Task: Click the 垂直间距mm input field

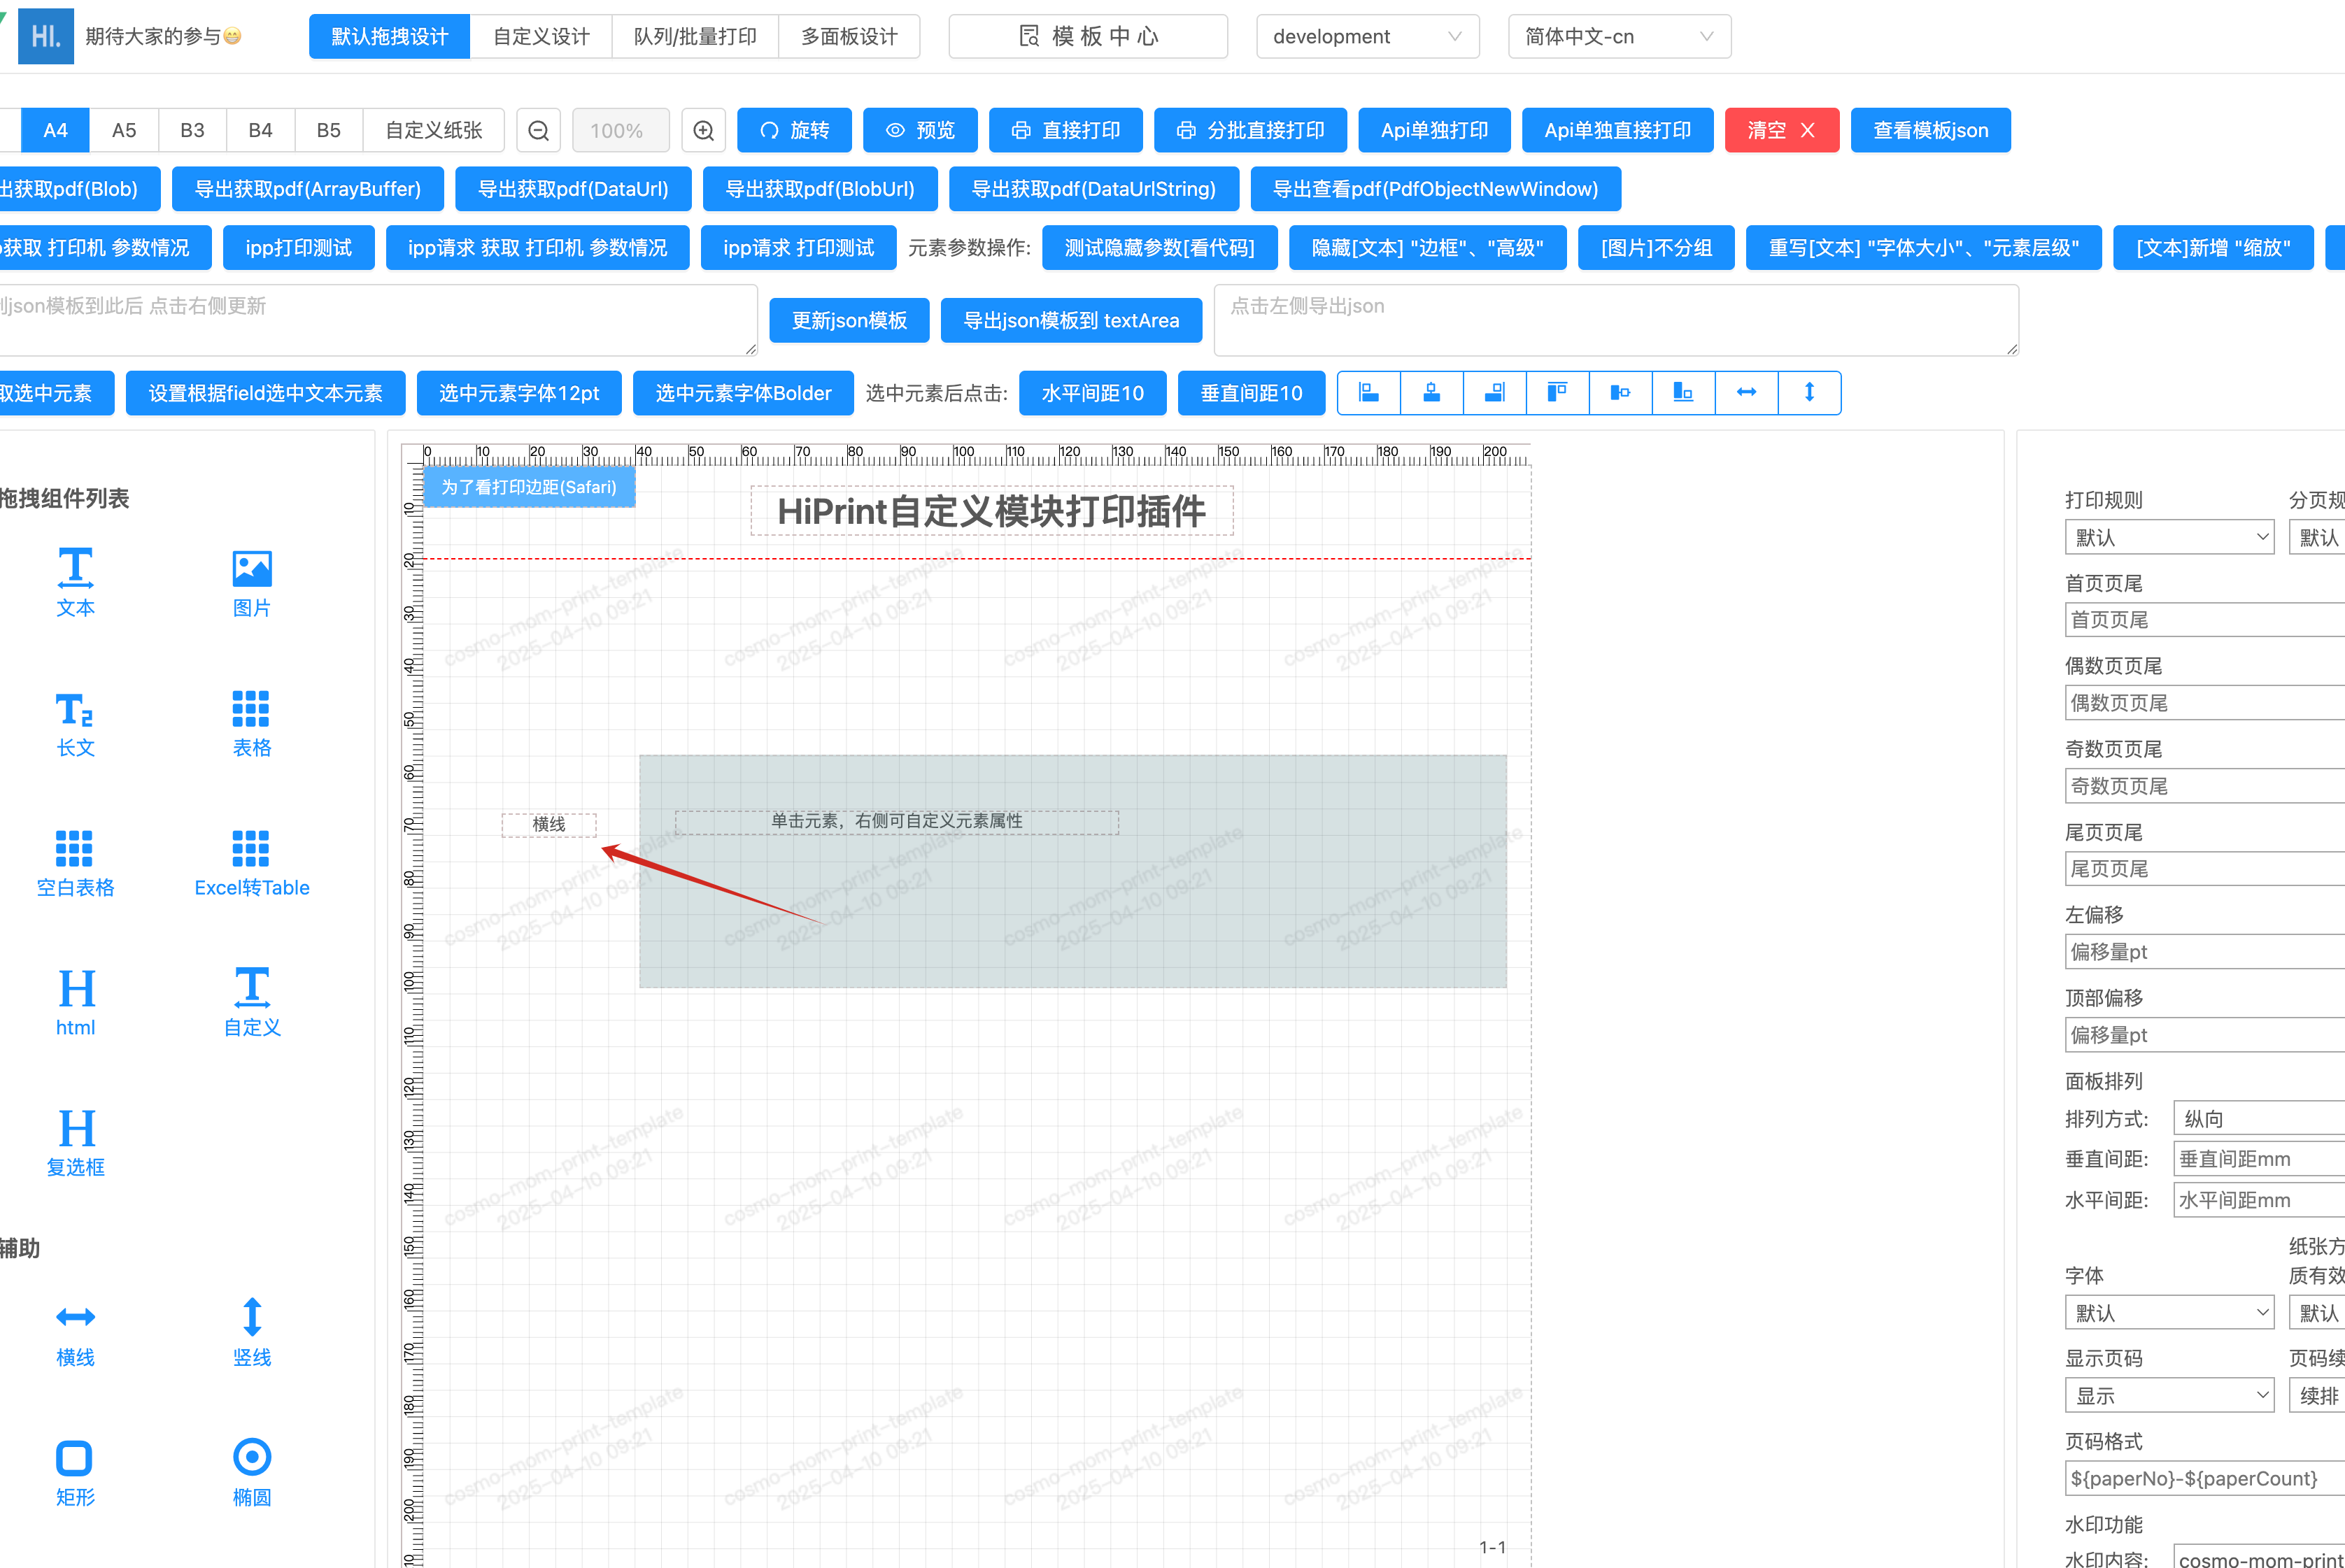Action: [2259, 1159]
